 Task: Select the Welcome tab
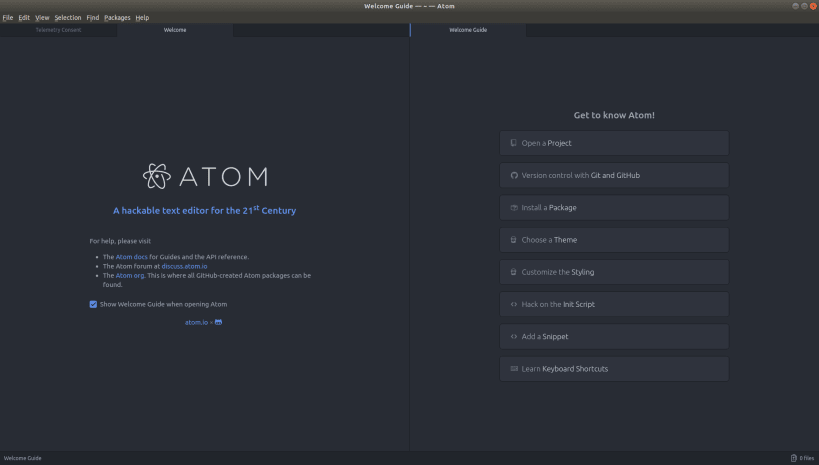175,30
